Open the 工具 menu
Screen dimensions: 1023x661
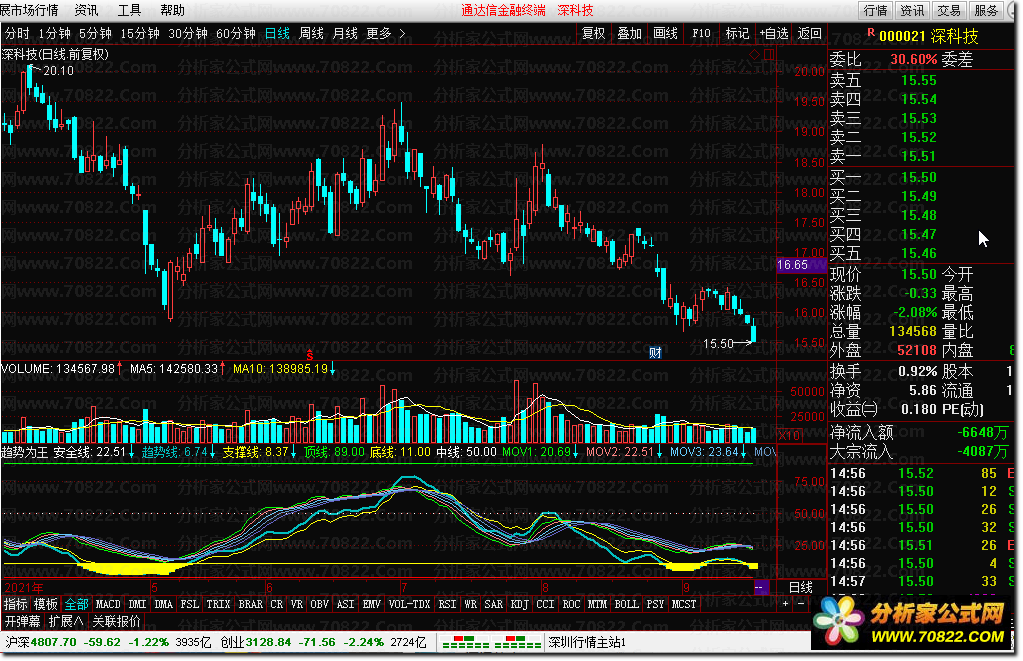[129, 10]
